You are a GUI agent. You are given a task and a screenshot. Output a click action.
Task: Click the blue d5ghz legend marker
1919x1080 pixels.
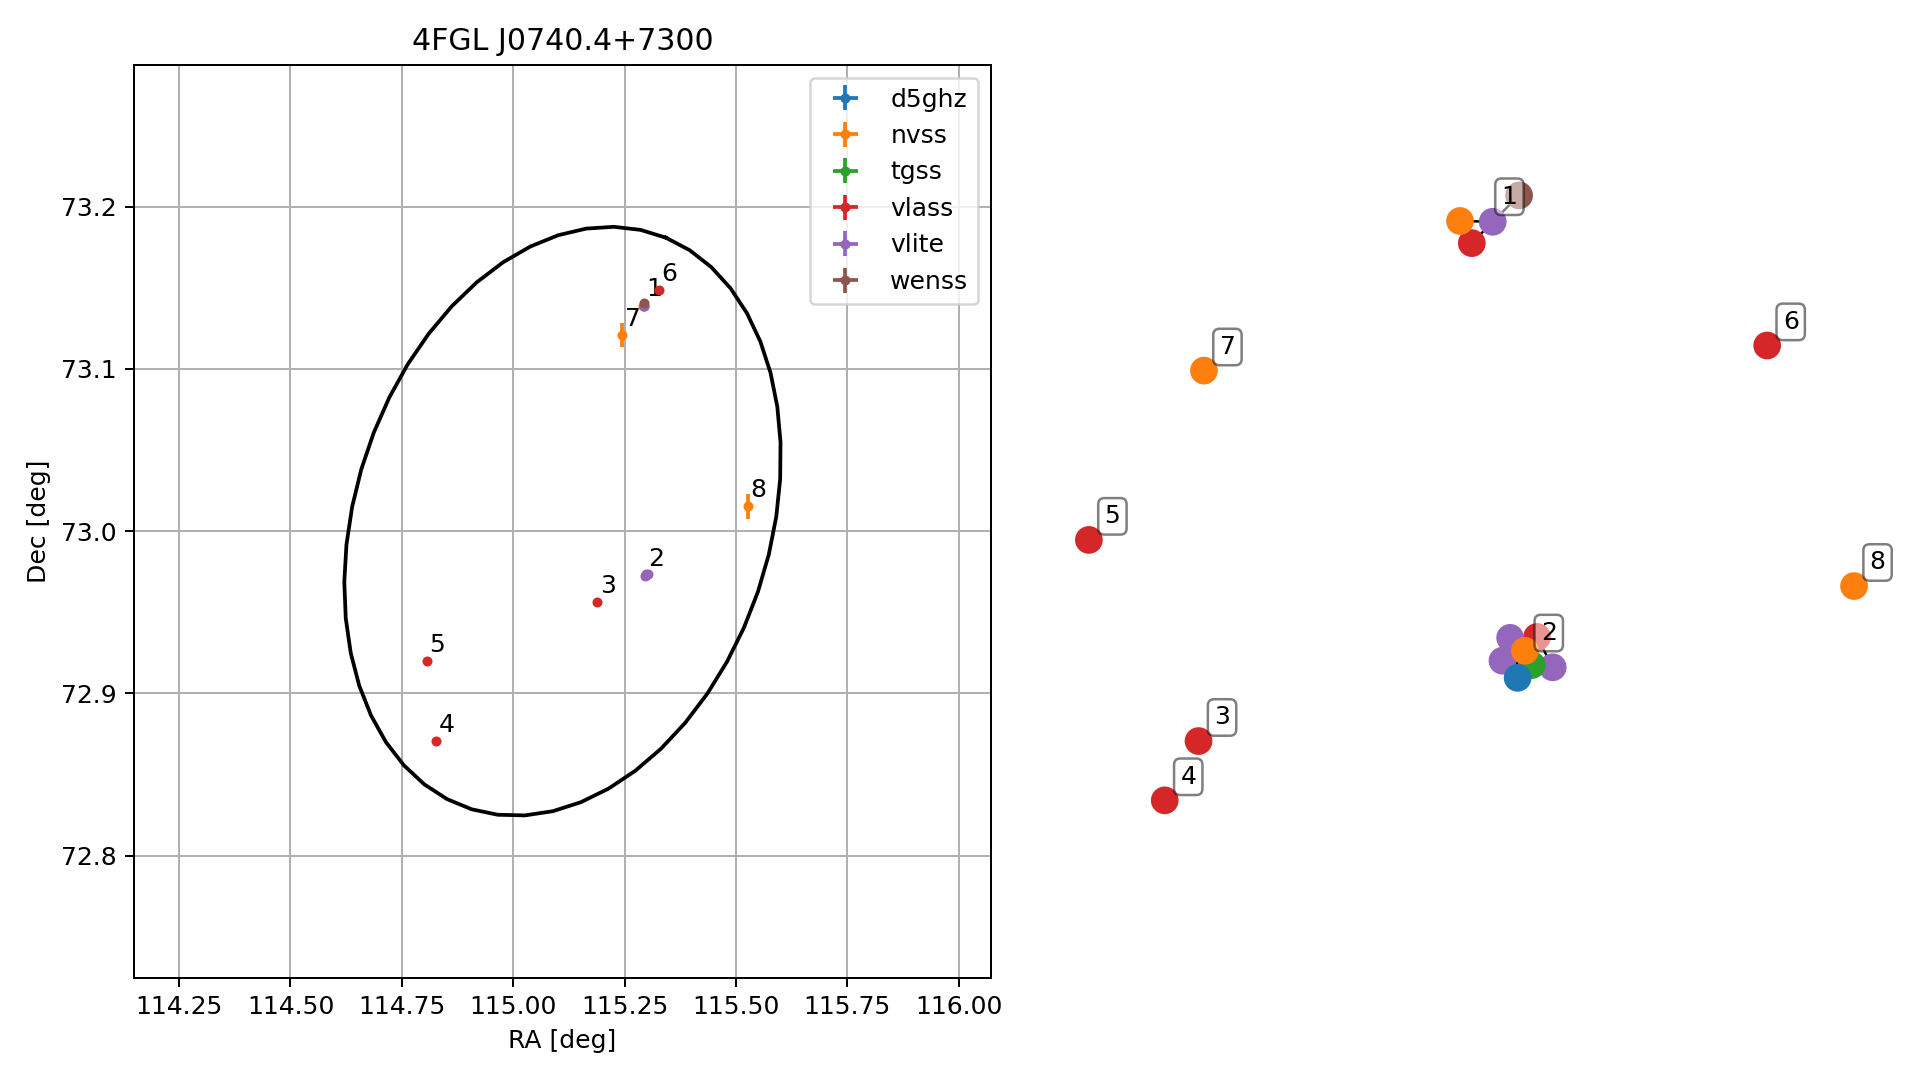[x=845, y=98]
